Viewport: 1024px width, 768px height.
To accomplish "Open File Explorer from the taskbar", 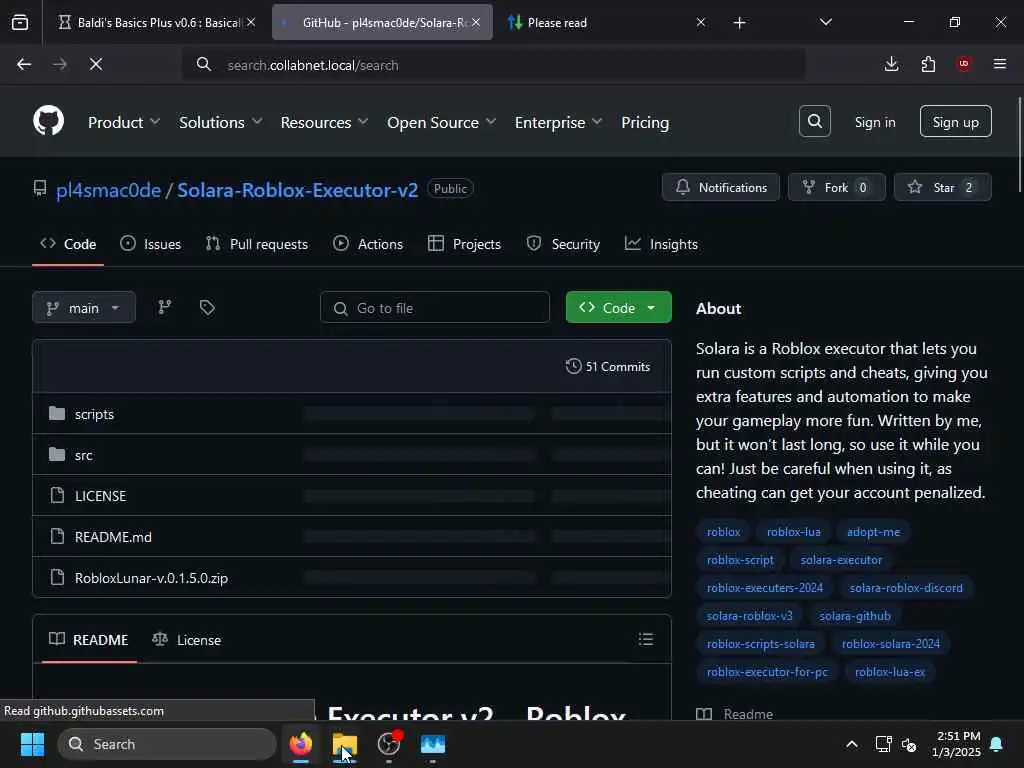I will [345, 744].
